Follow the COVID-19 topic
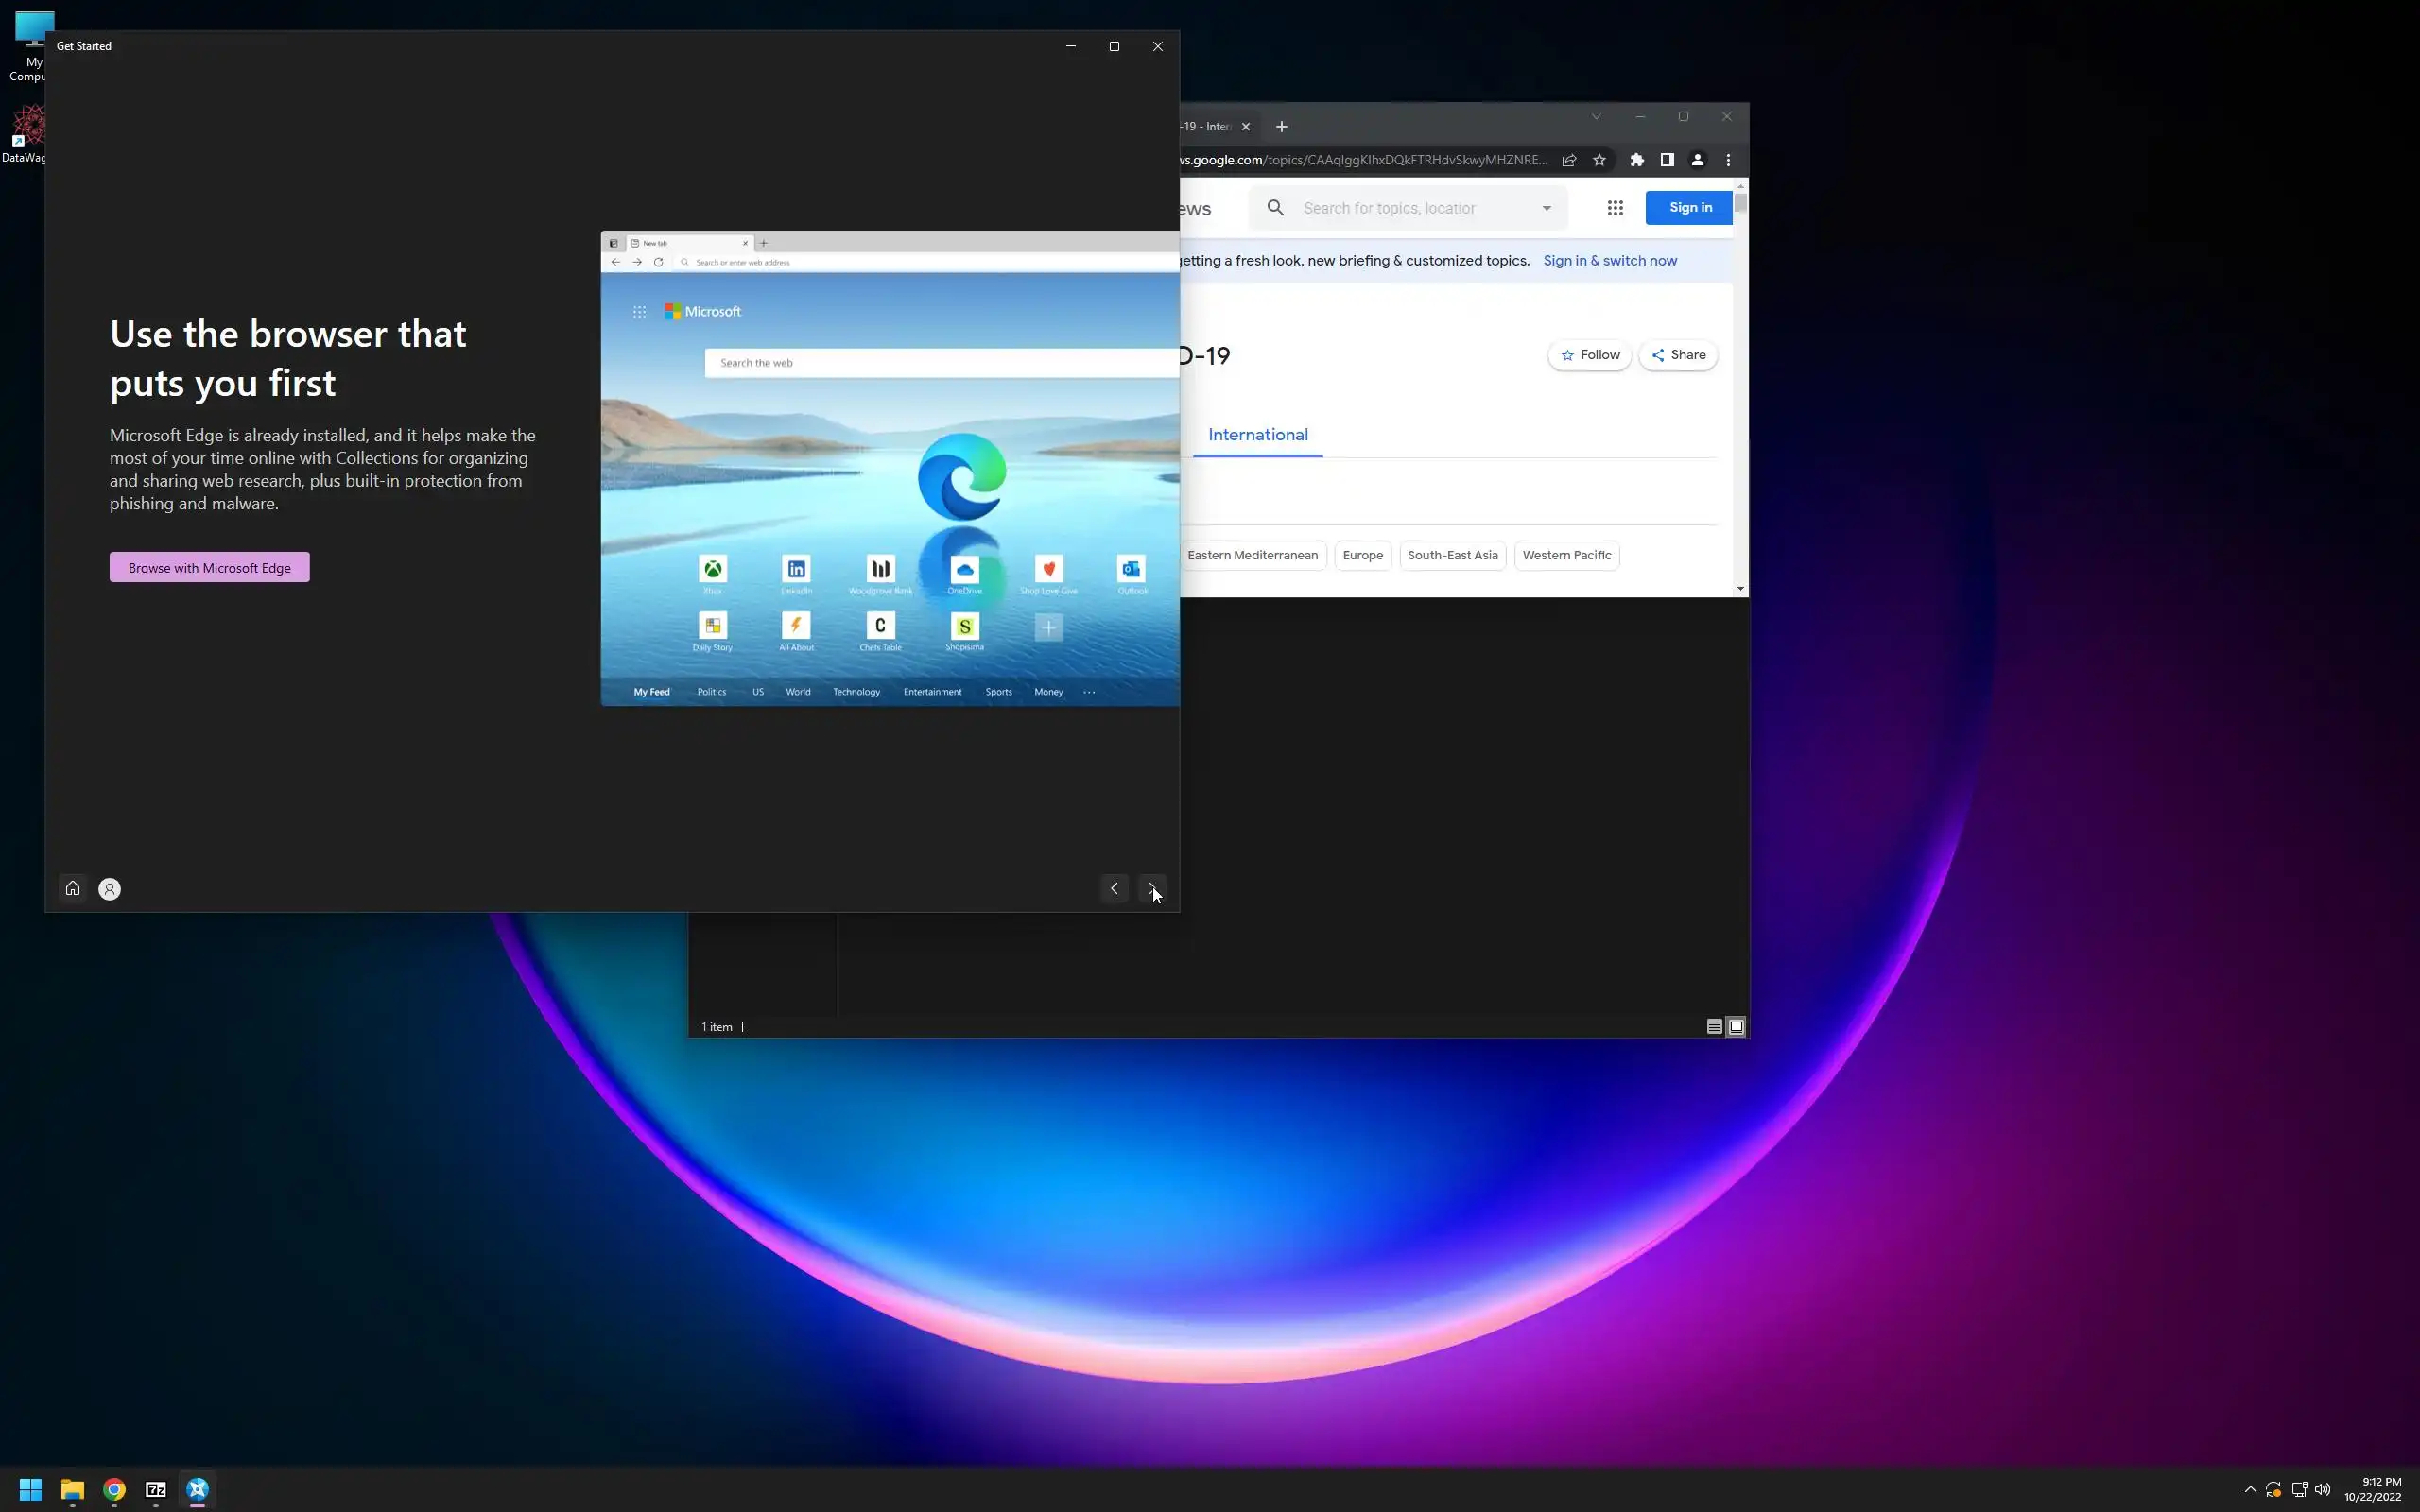This screenshot has height=1512, width=2420. coord(1589,355)
